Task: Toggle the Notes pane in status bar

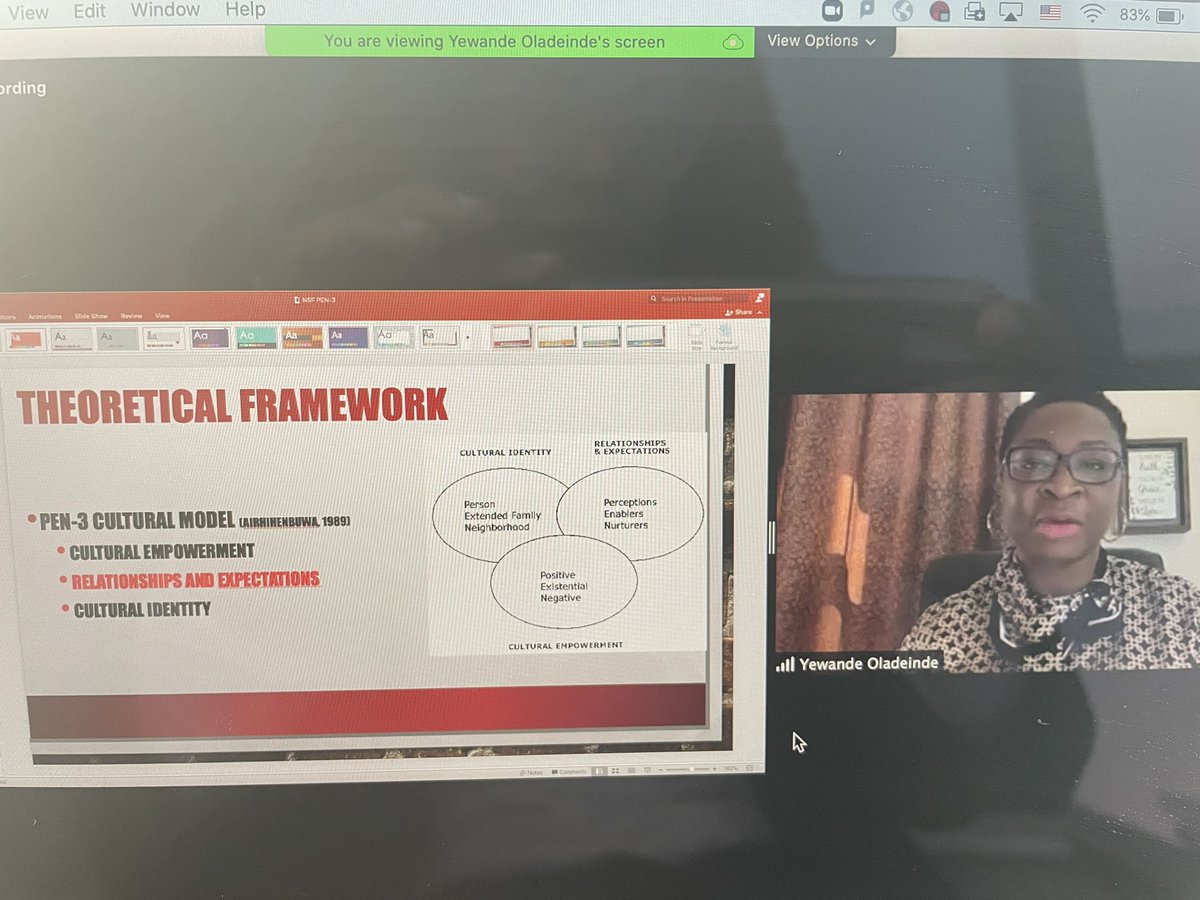Action: point(531,771)
